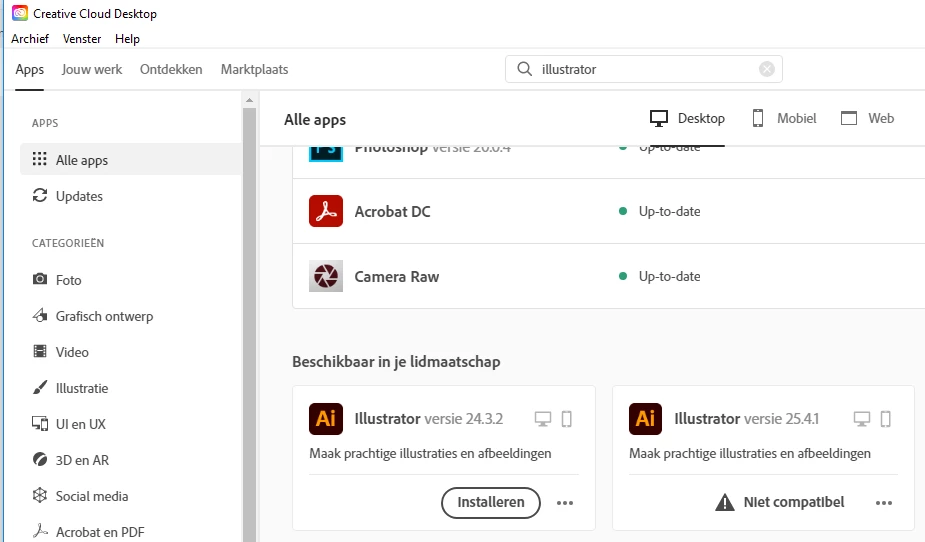Viewport: 925px width, 542px height.
Task: Open more options for Illustrator 24.3.2
Action: coord(565,502)
